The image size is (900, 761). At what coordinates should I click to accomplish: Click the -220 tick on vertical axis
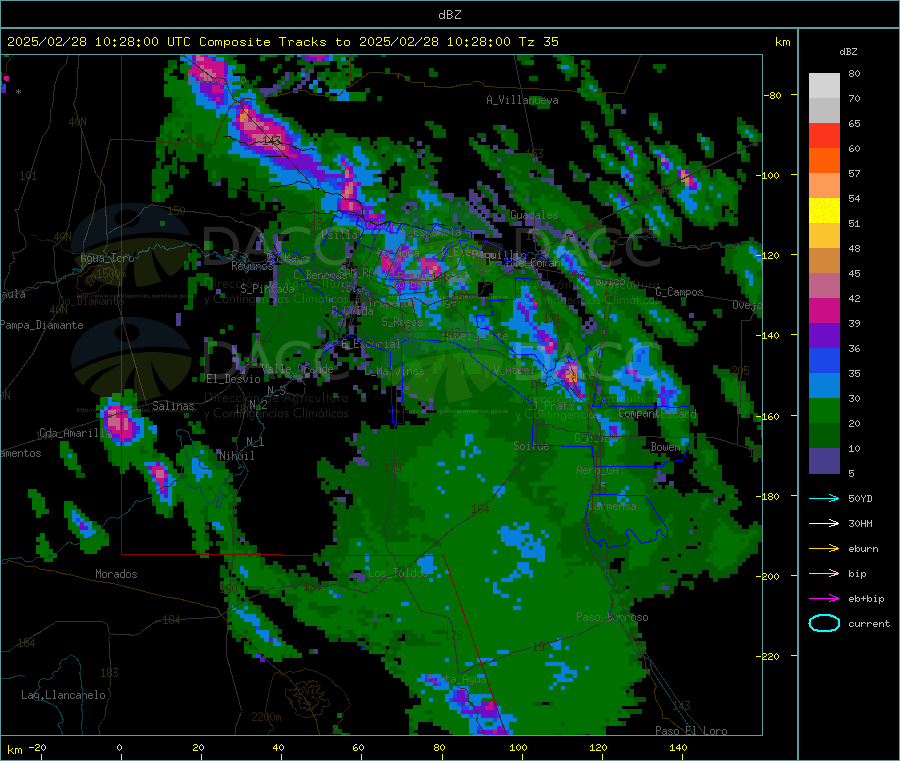(x=770, y=657)
